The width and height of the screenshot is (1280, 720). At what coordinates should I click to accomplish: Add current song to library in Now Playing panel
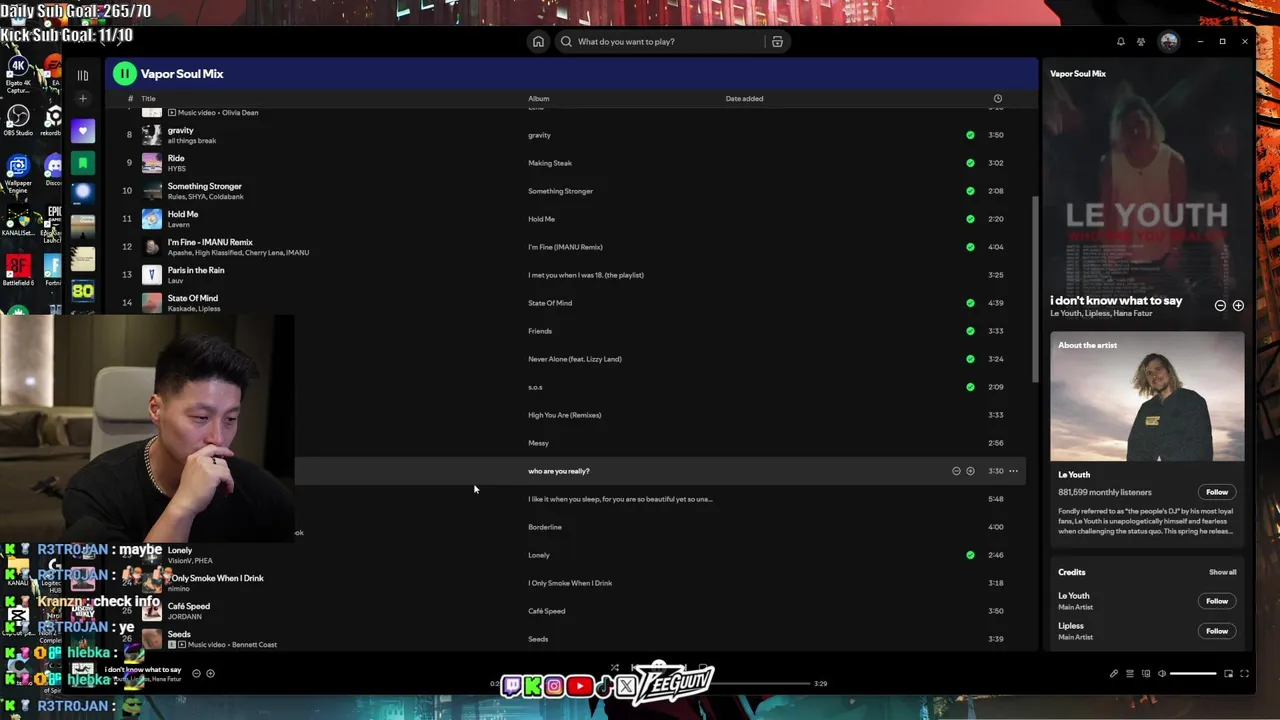(x=1238, y=305)
